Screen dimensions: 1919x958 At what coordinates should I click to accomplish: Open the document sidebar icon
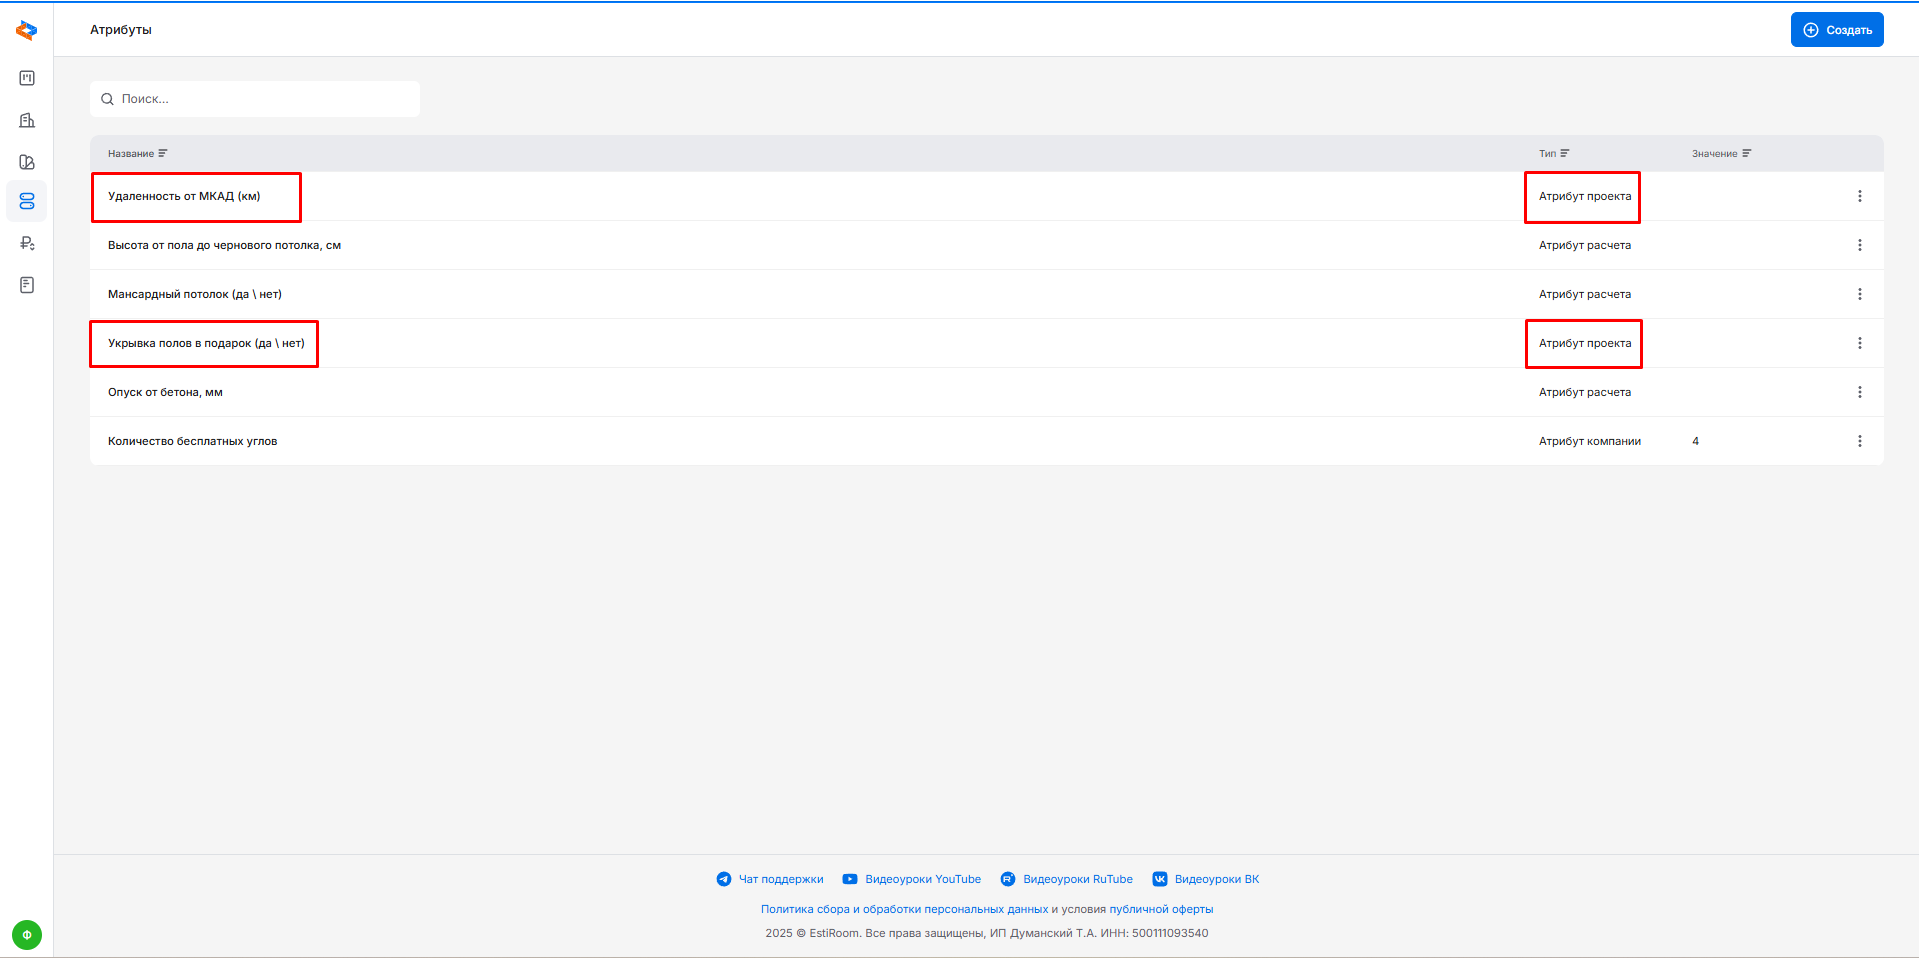[27, 285]
